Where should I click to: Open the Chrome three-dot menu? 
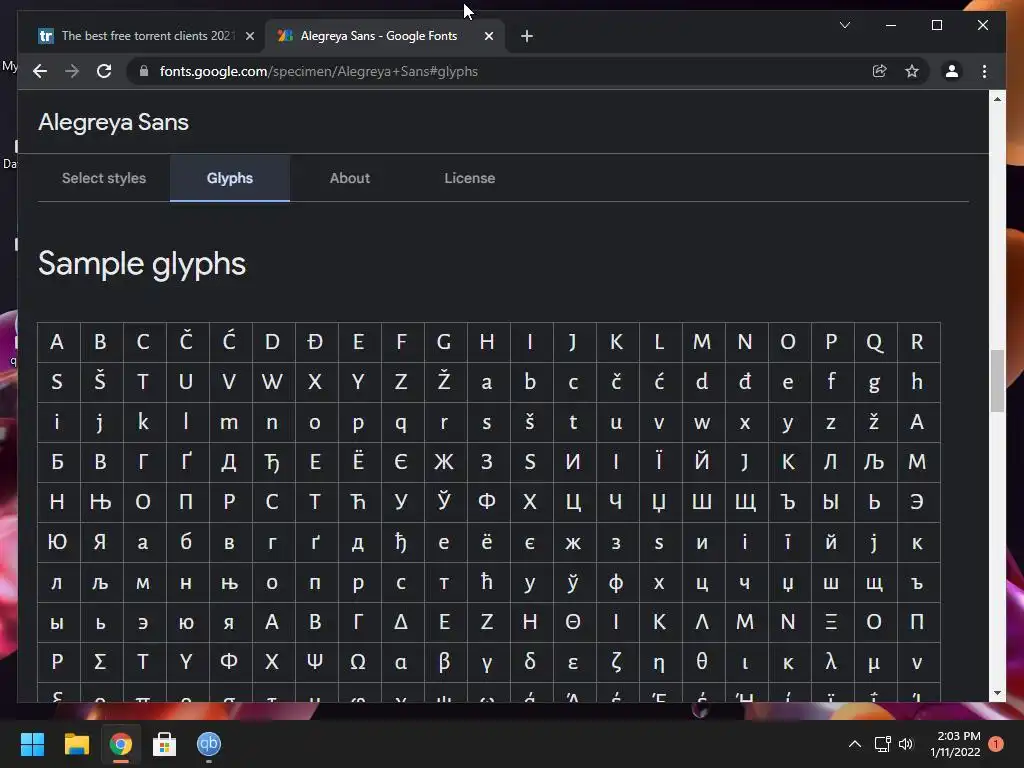[984, 71]
